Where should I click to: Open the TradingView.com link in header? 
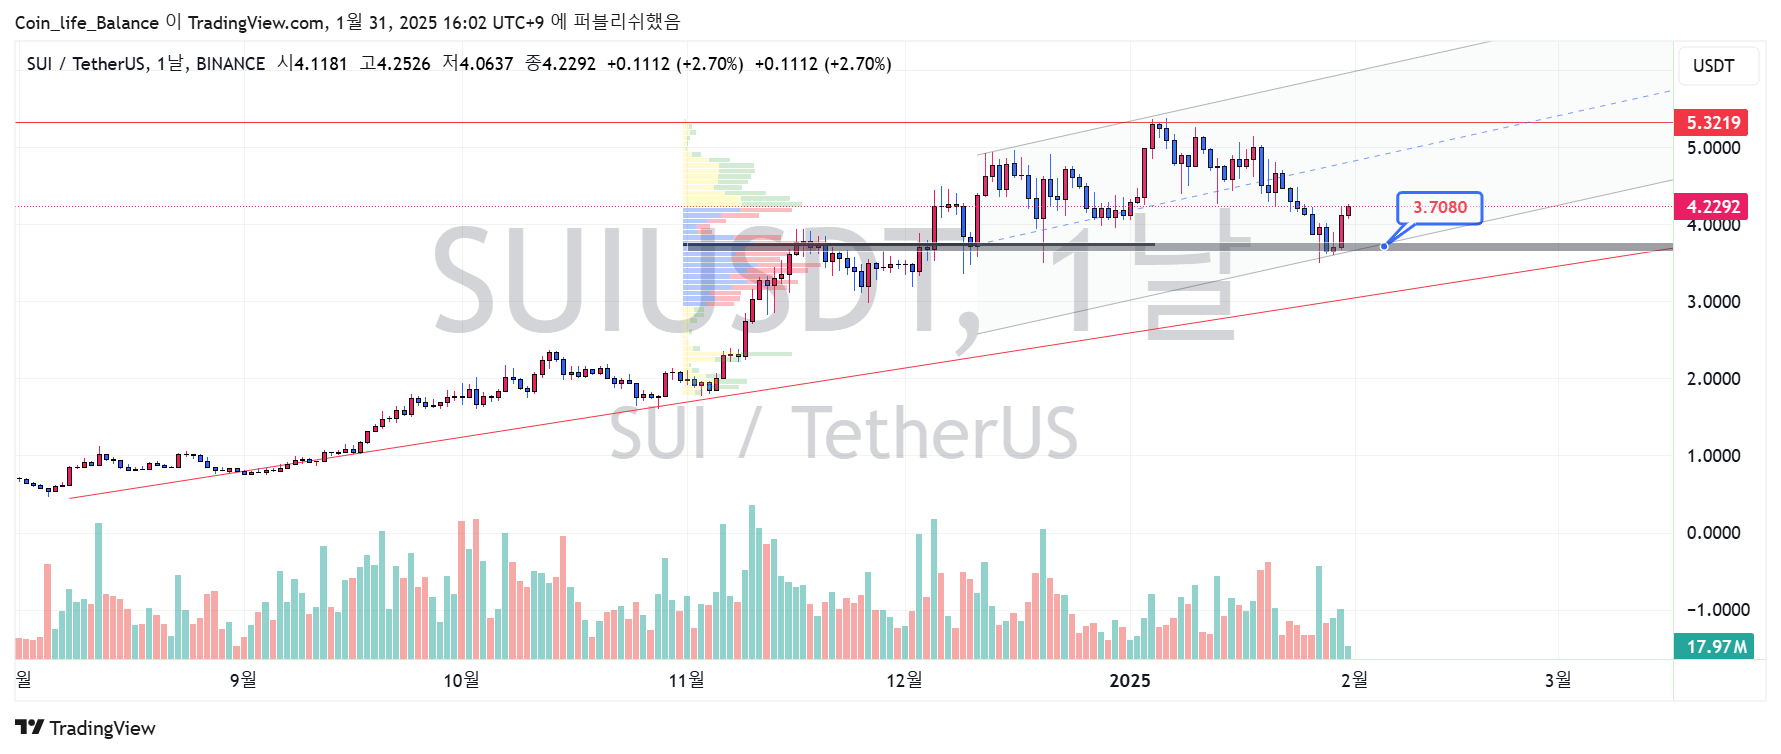(256, 22)
